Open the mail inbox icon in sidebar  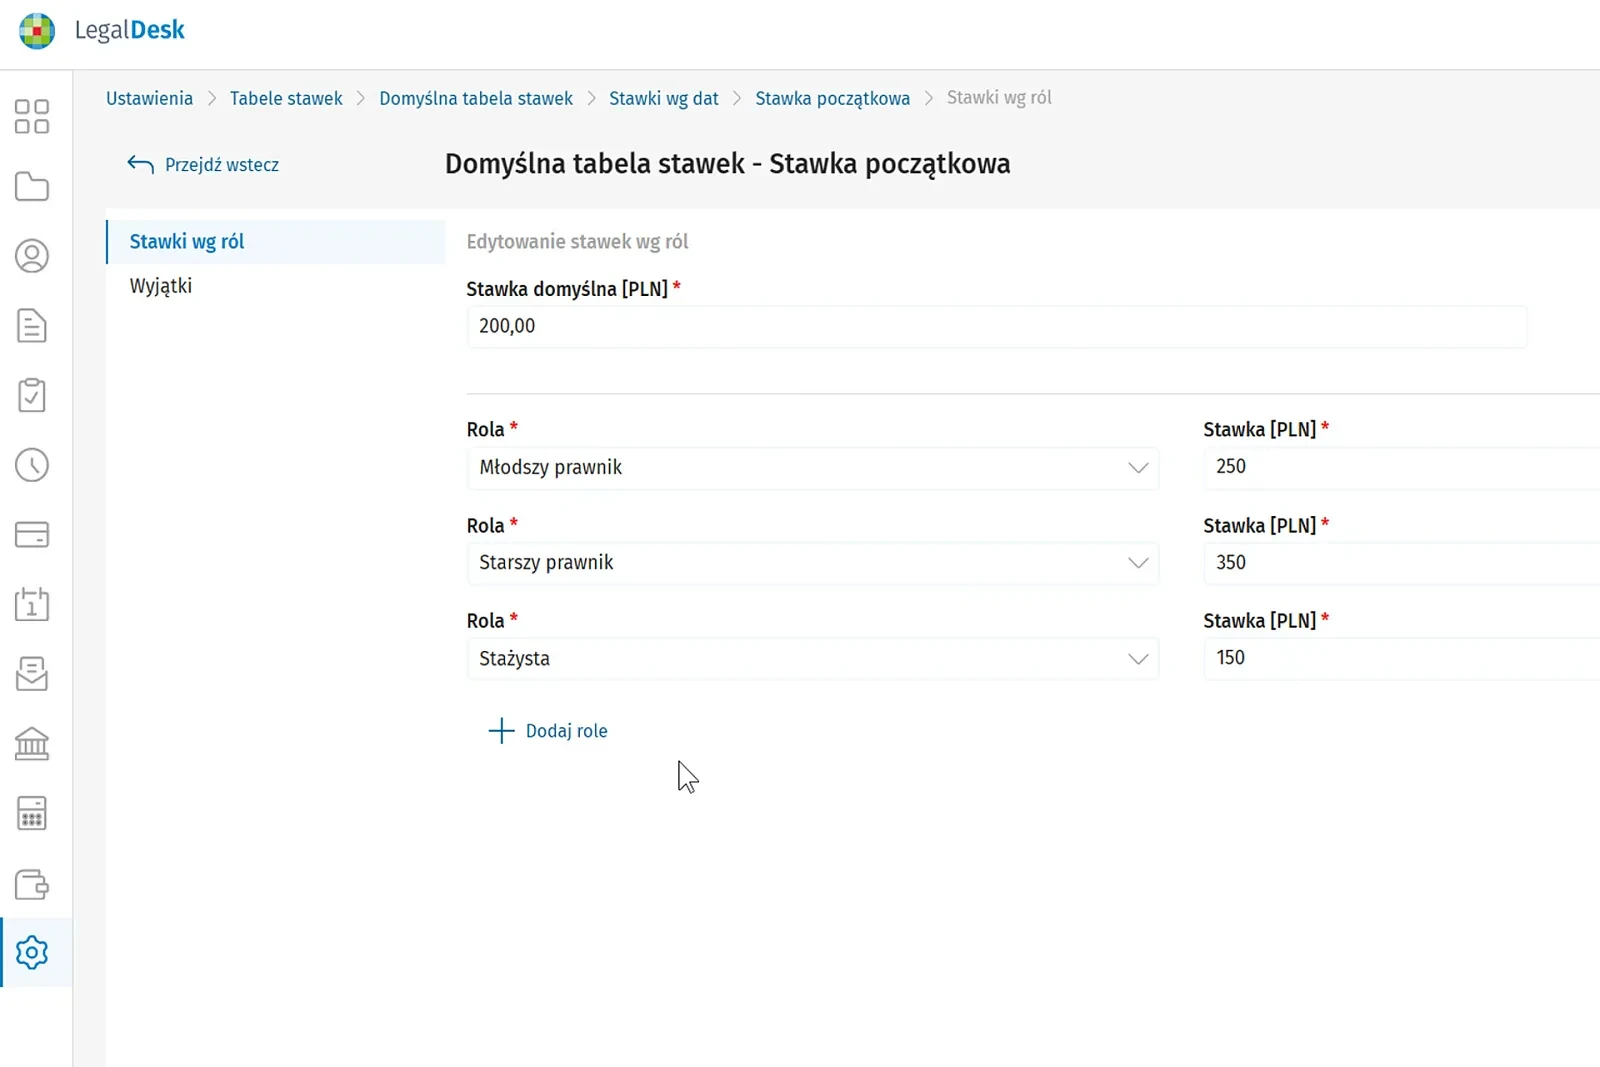[x=32, y=674]
